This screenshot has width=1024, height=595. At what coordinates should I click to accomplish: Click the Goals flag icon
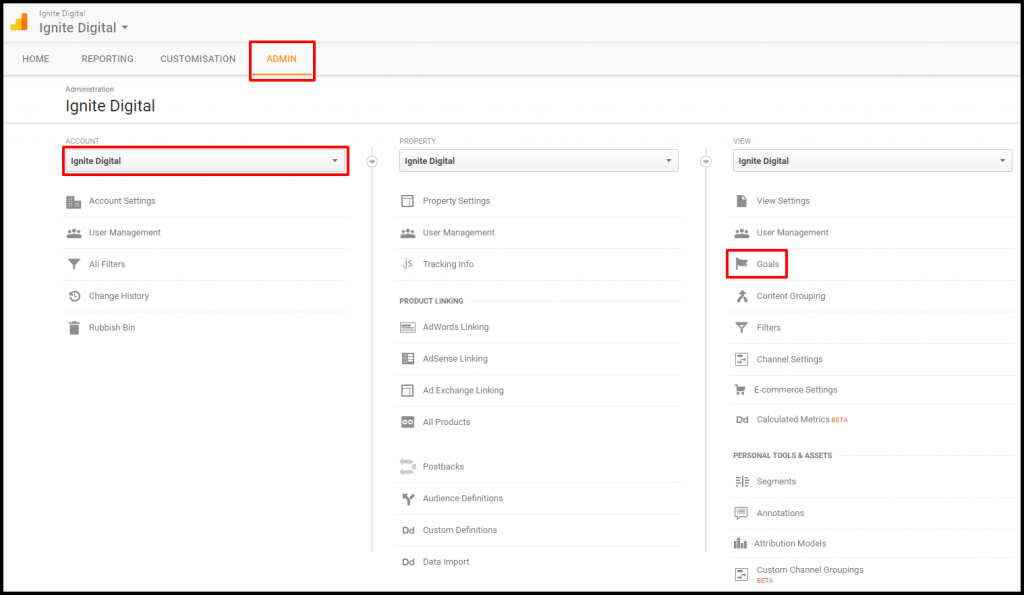pos(741,264)
